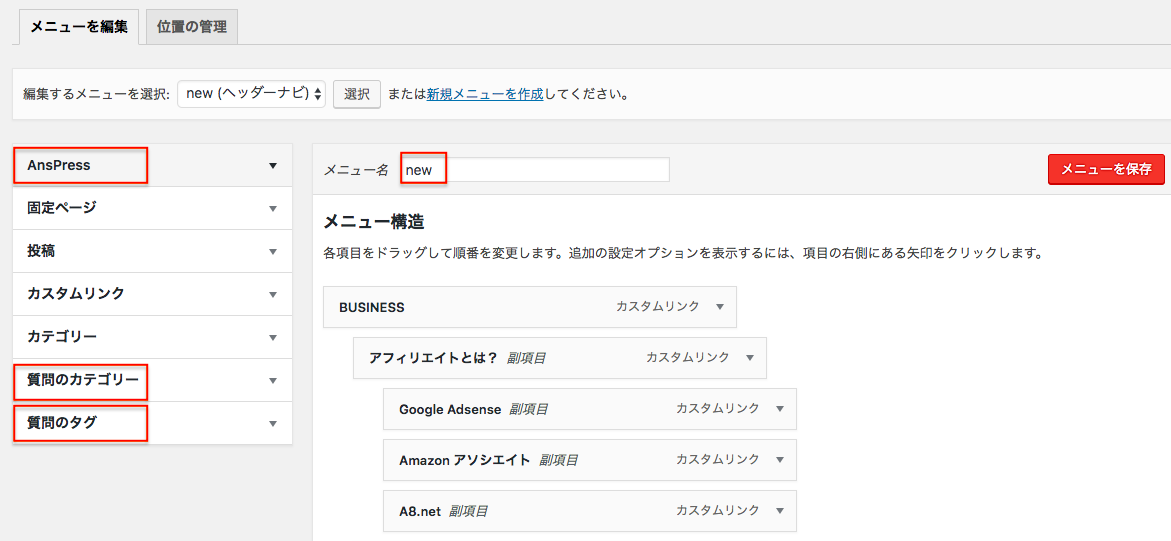Screen dimensions: 1171x541
Task: Expand the 質問のカテゴリー section arrow
Action: pos(273,381)
